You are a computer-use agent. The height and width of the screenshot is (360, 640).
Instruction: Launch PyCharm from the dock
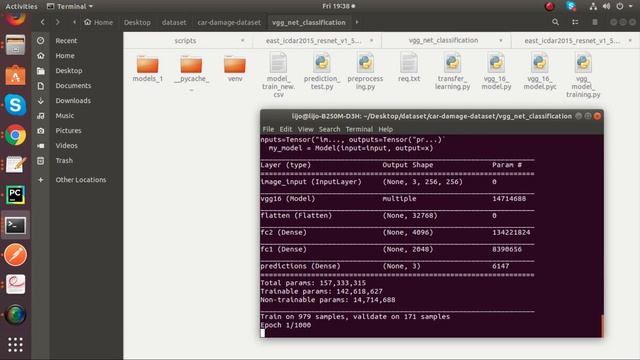[15, 195]
